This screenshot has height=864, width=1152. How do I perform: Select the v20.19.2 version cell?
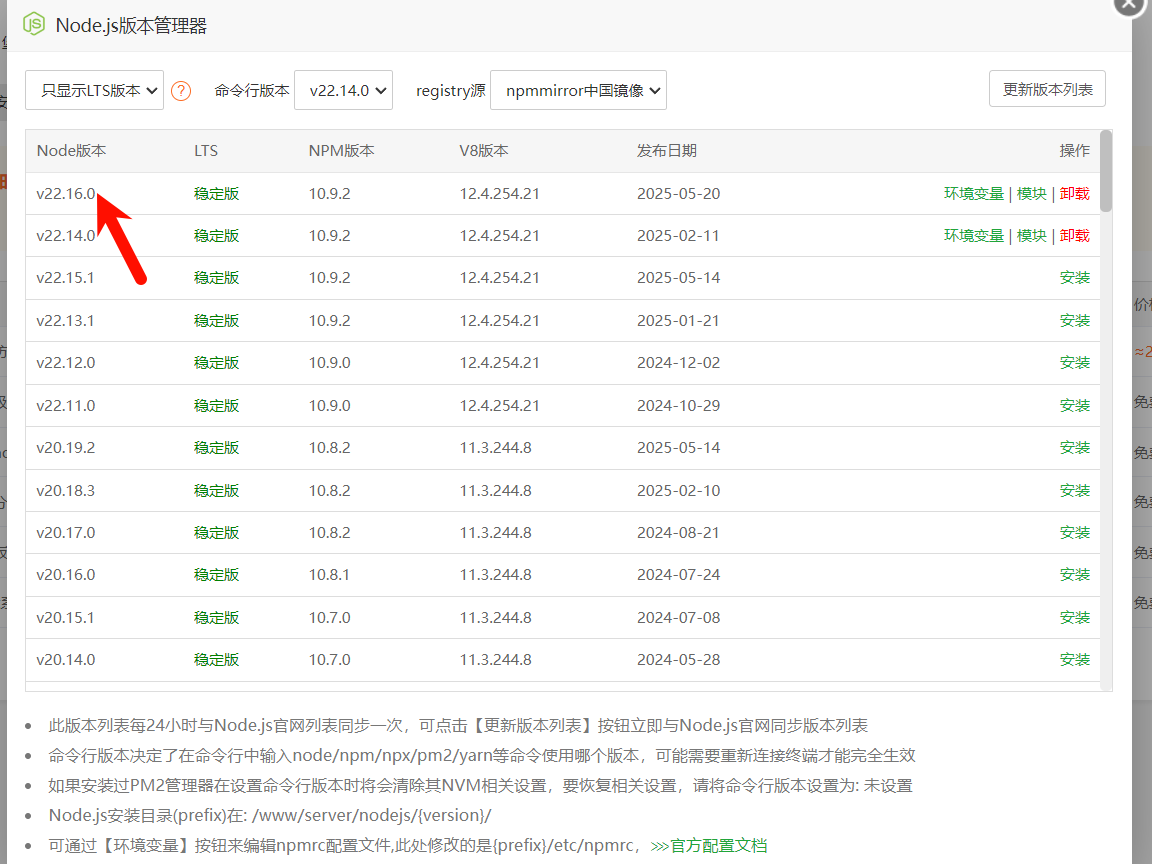click(x=65, y=447)
